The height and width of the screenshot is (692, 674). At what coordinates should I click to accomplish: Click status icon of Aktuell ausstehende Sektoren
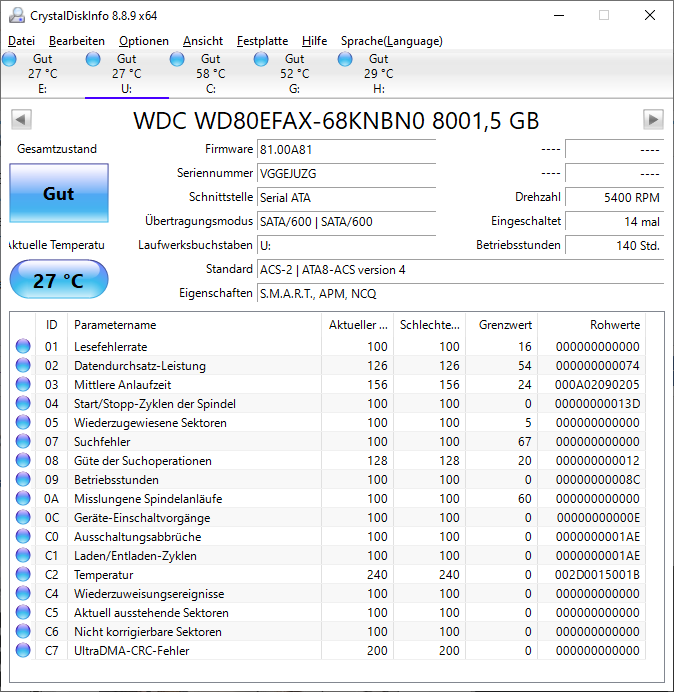(23, 612)
